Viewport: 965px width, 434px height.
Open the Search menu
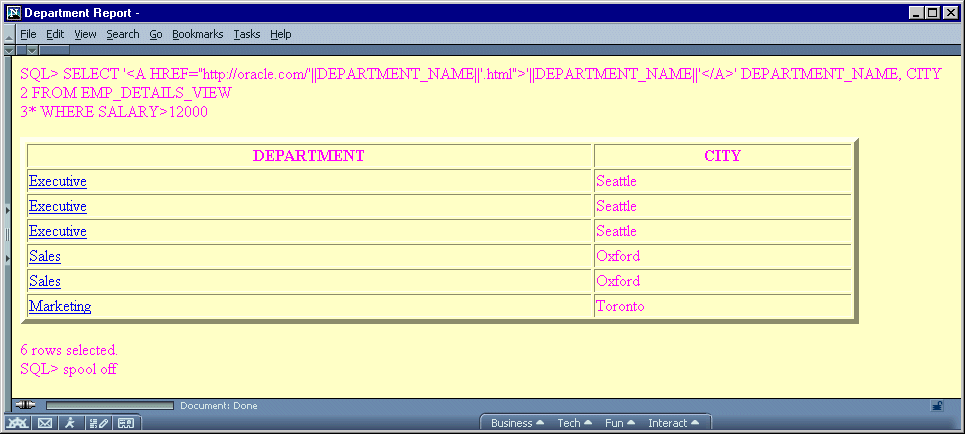[x=122, y=34]
